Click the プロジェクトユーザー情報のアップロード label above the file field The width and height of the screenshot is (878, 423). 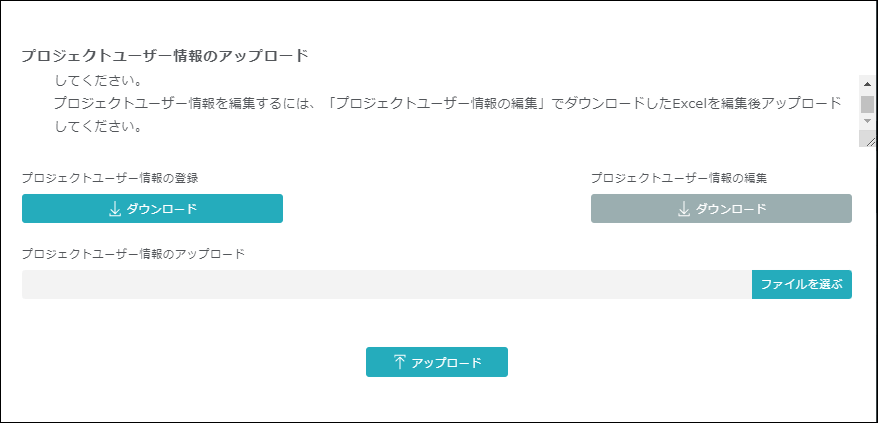pos(133,254)
